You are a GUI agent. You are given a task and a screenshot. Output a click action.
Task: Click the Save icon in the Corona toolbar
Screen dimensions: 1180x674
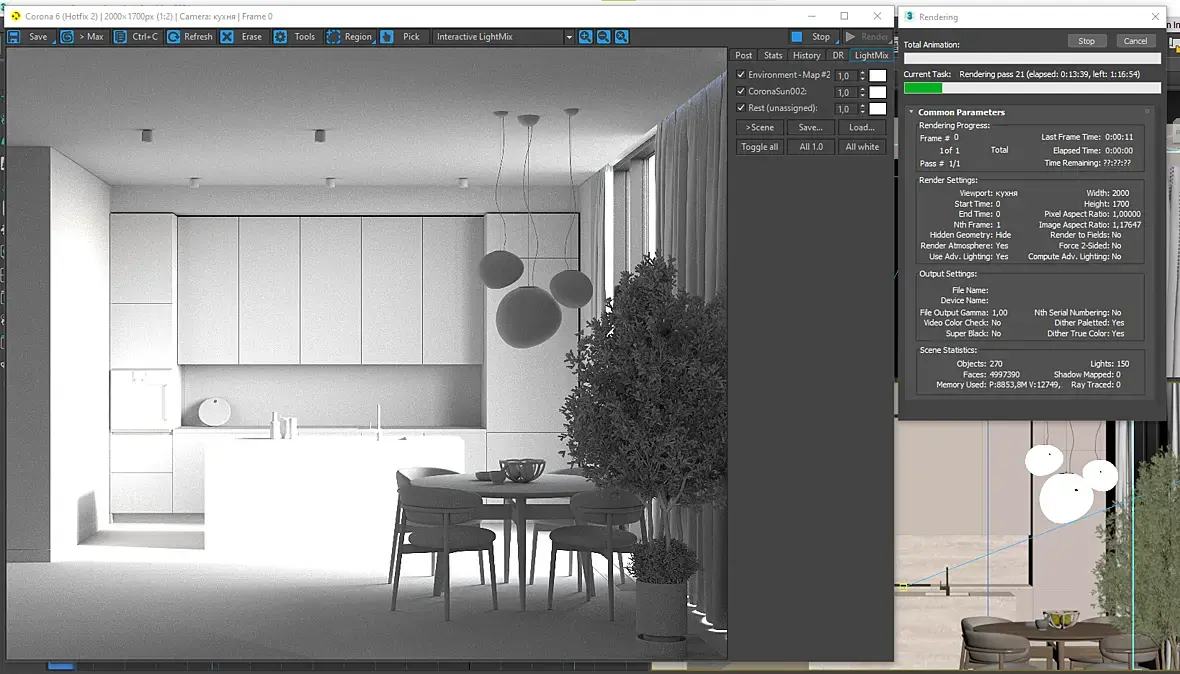(x=14, y=37)
